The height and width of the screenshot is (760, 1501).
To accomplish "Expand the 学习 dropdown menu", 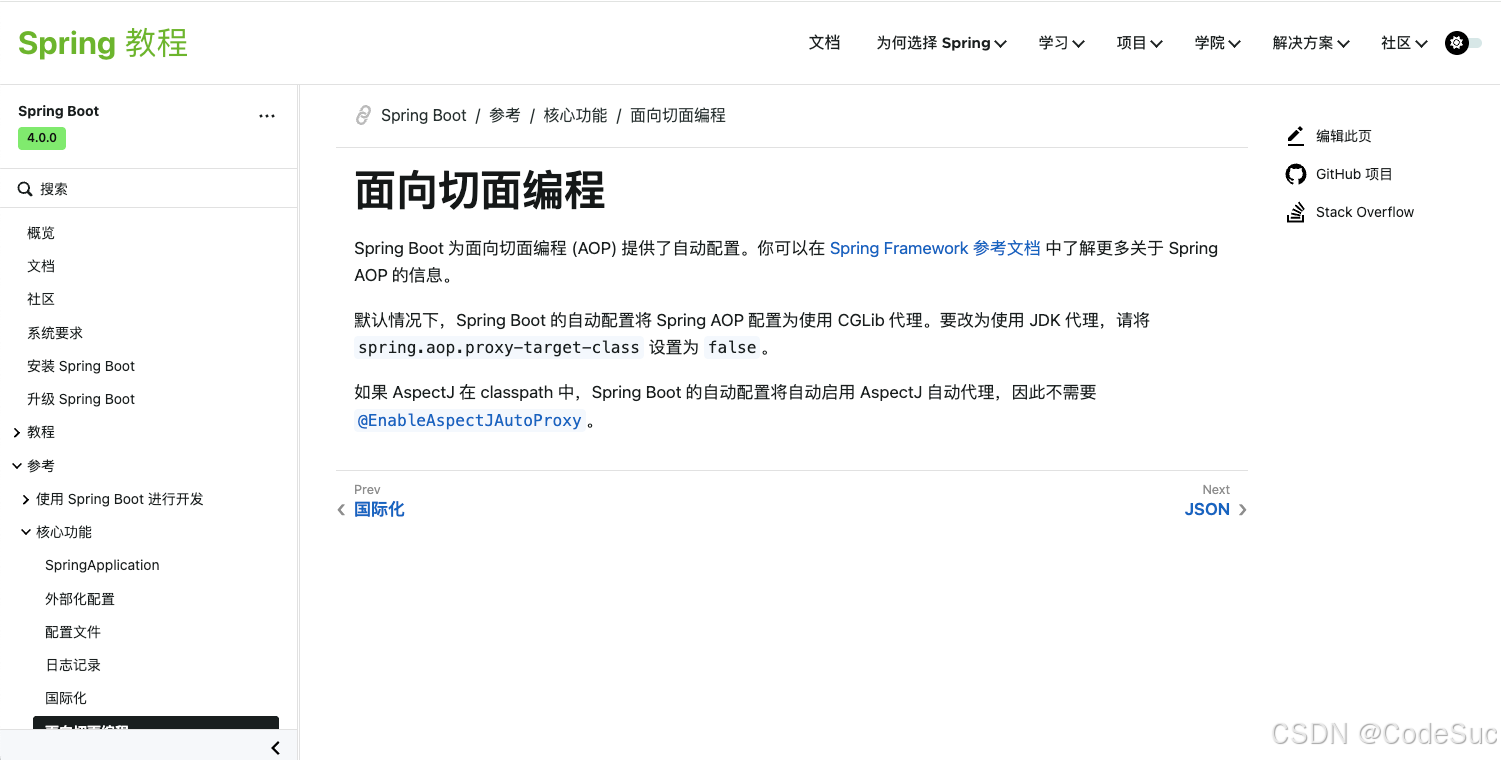I will 1061,43.
